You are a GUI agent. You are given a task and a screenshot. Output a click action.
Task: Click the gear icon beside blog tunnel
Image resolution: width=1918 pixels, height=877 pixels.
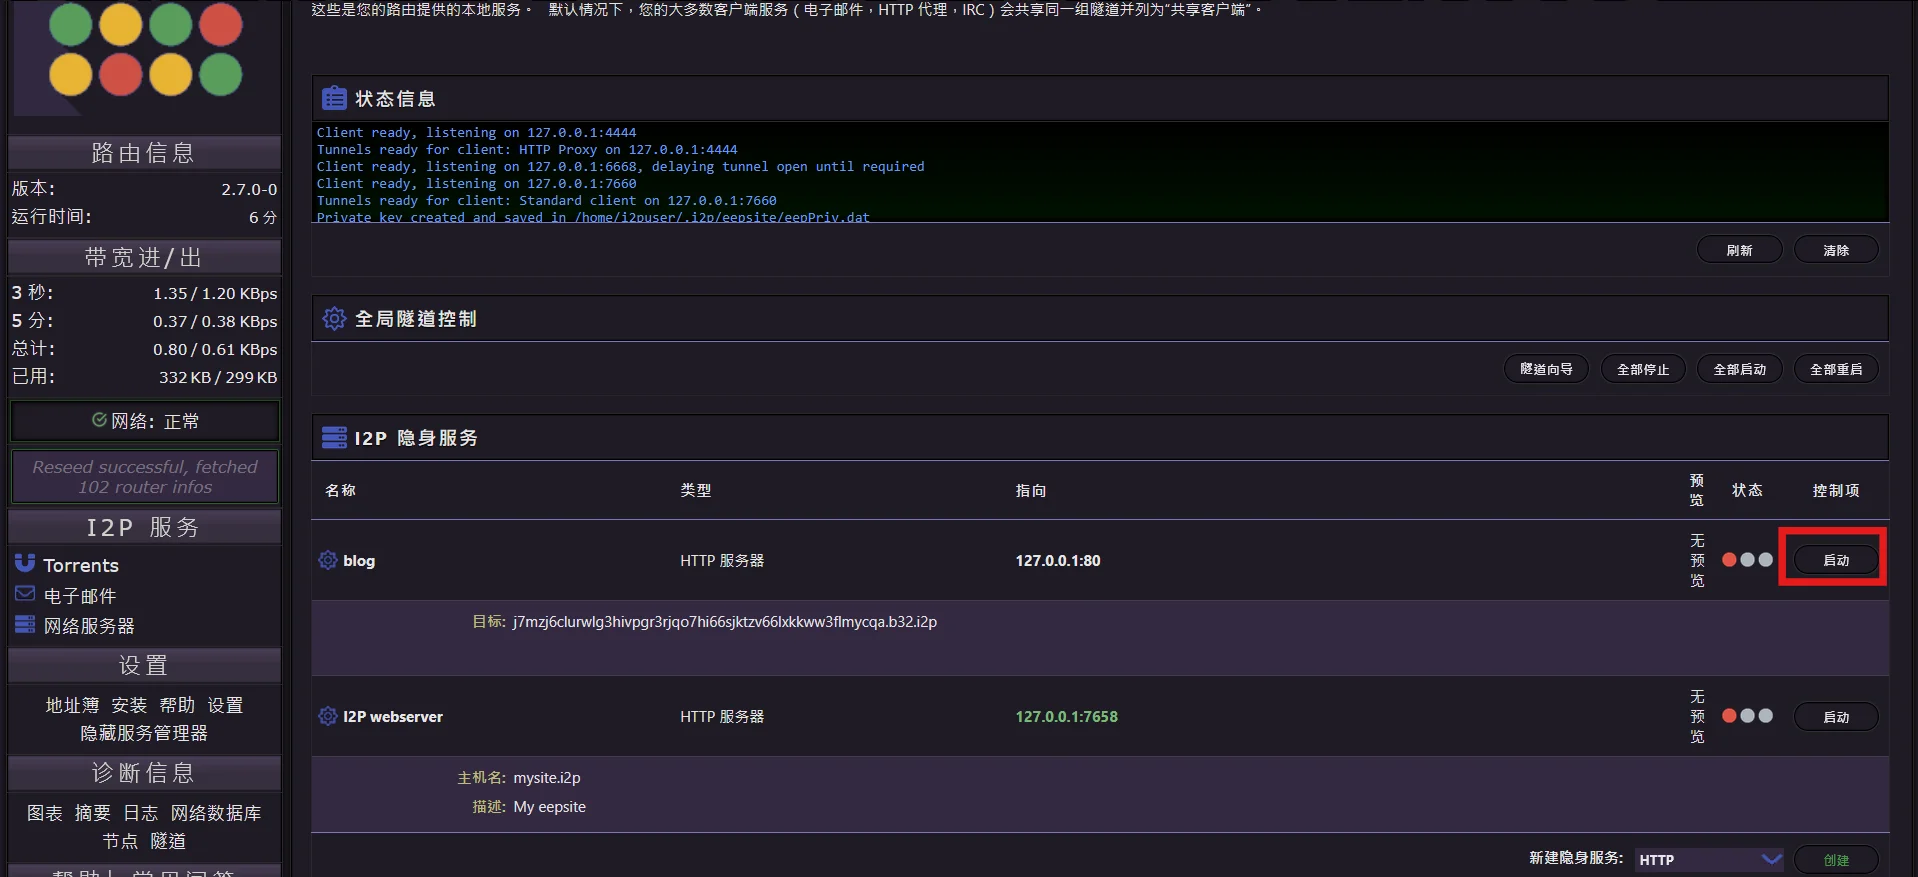pyautogui.click(x=327, y=560)
